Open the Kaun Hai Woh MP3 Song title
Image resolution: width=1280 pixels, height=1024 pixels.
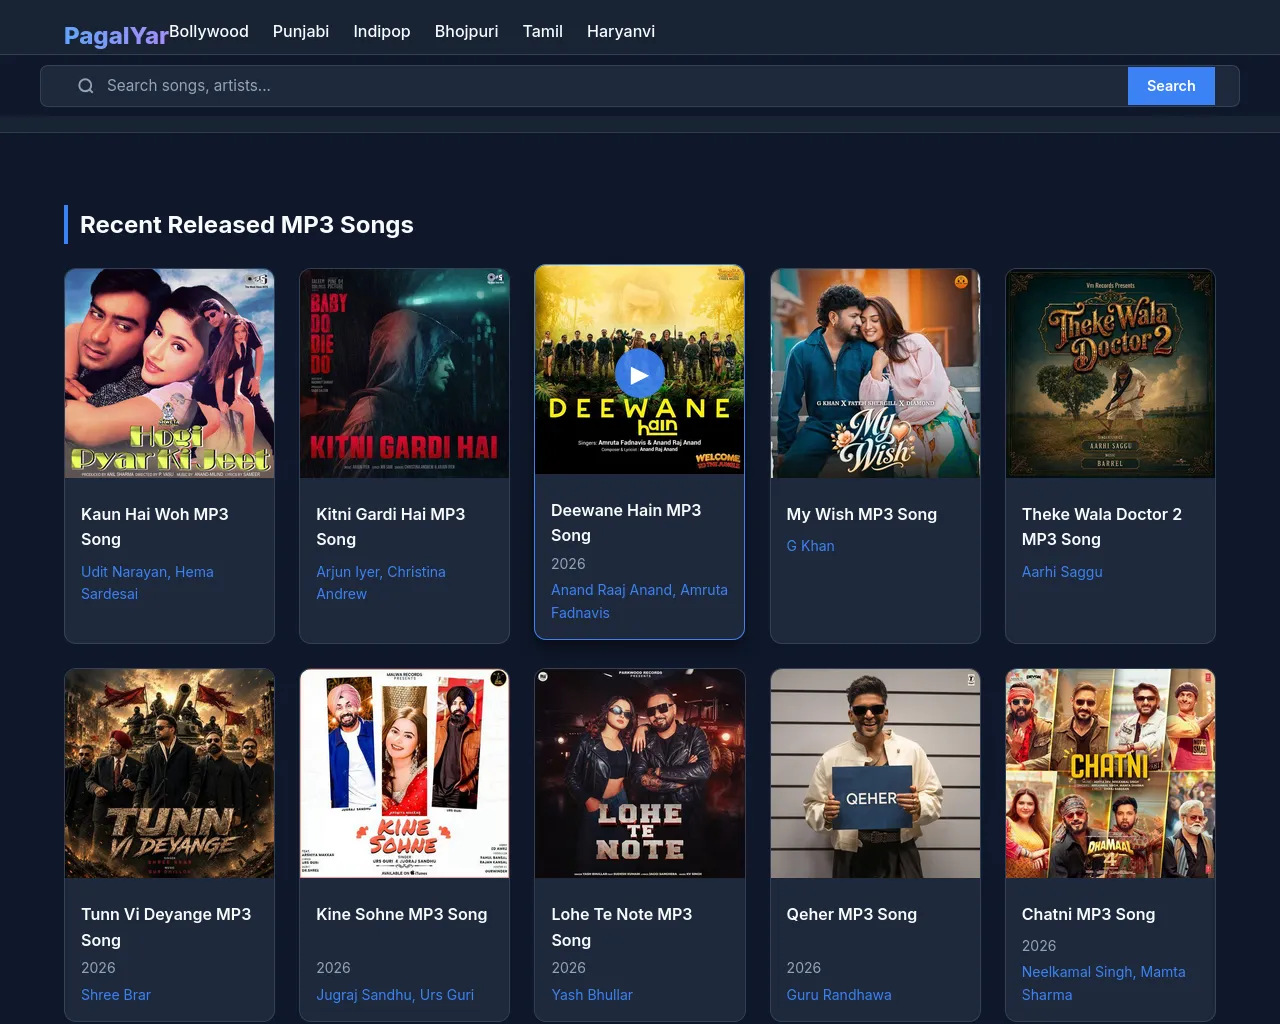point(155,527)
